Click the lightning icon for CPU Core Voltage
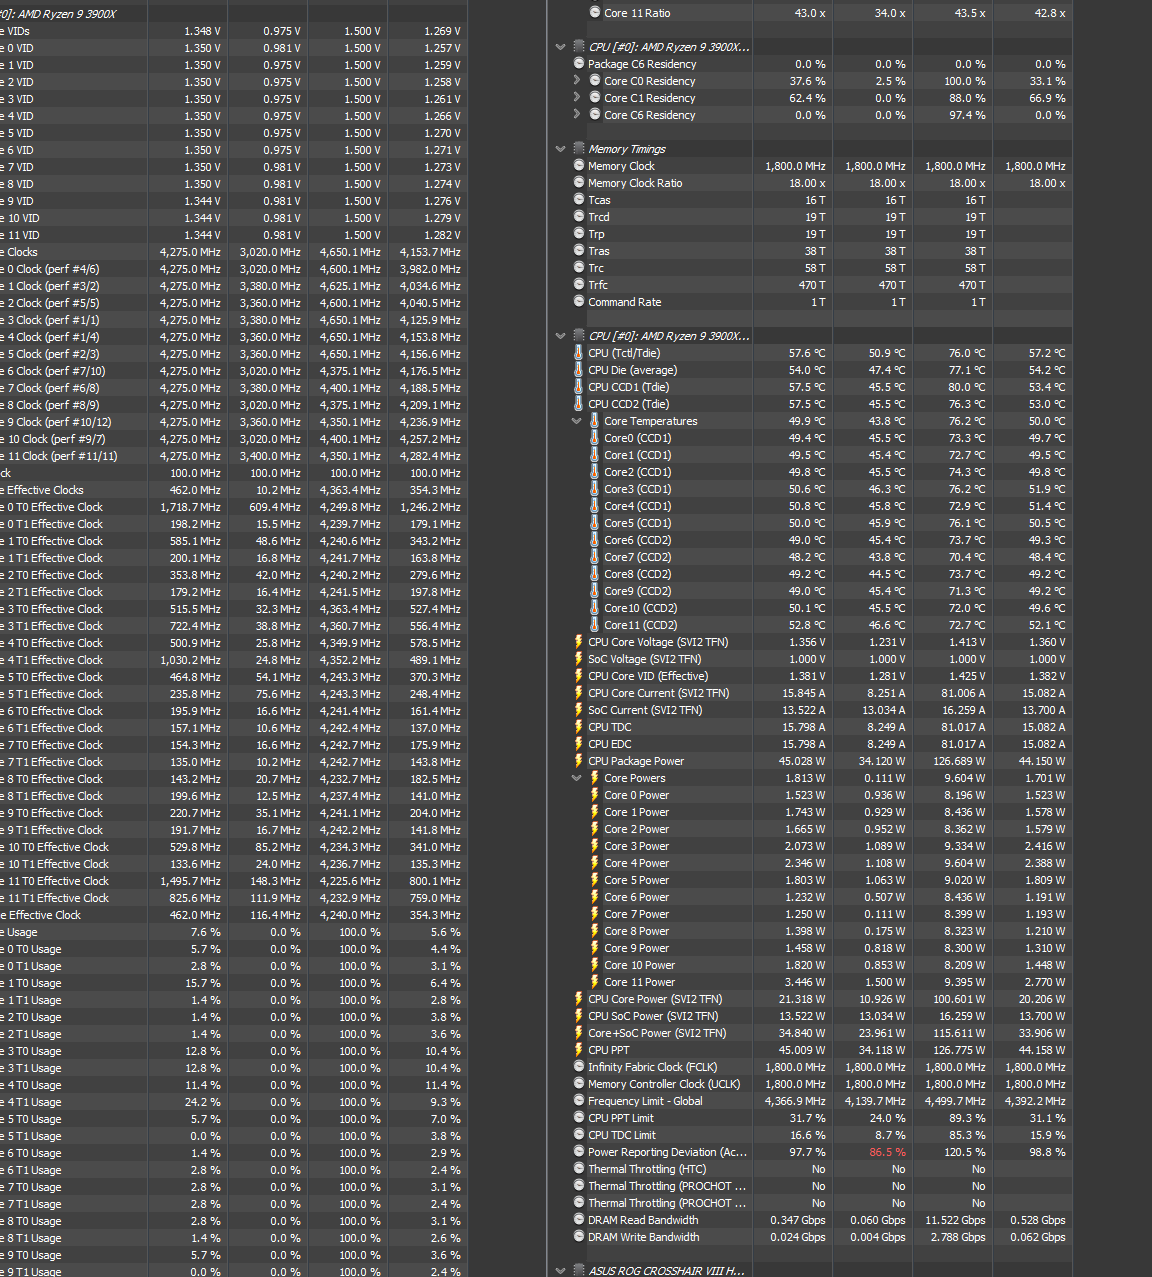1152x1277 pixels. point(579,642)
